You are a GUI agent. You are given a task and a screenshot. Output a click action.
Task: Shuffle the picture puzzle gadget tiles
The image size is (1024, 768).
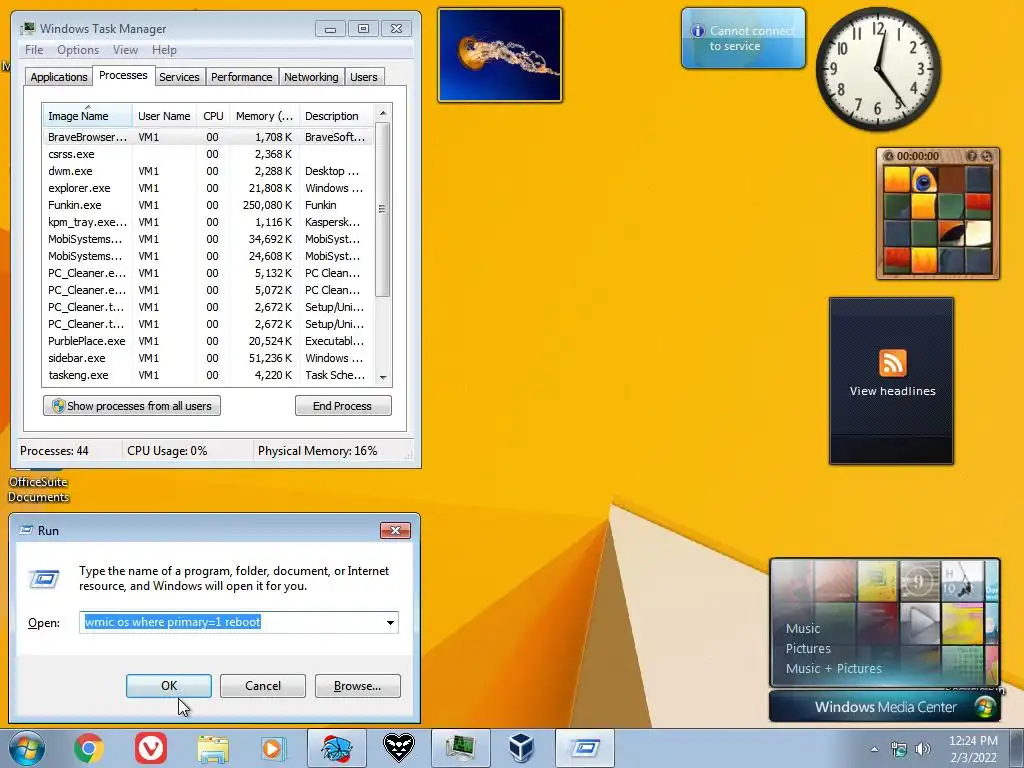(x=987, y=156)
